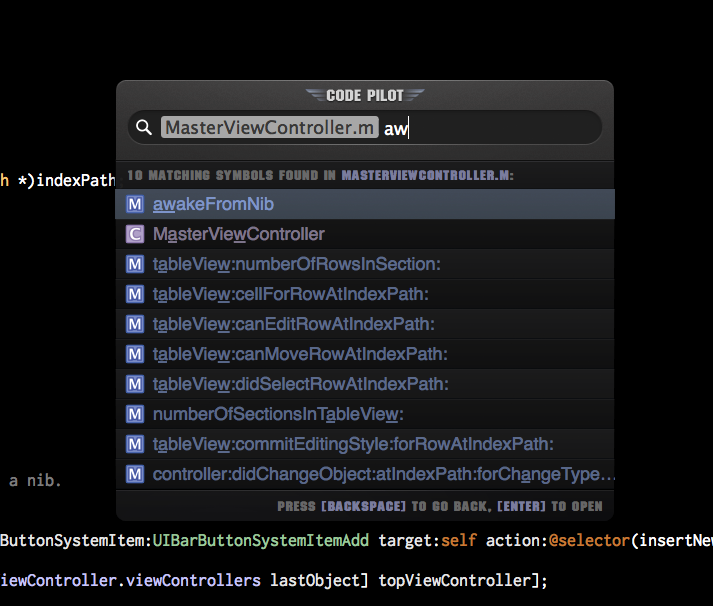Click the M icon beside numberOfSectionsInTableView:
713x606 pixels.
(x=135, y=414)
